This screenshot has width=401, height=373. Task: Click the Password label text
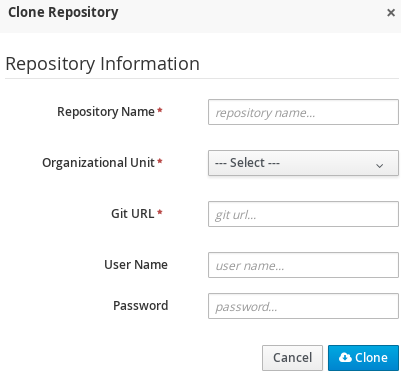141,306
